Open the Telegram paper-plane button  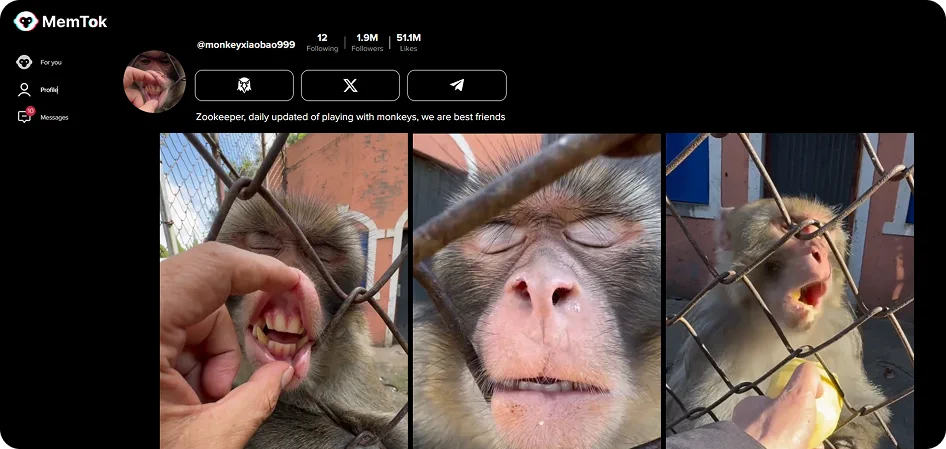coord(457,85)
